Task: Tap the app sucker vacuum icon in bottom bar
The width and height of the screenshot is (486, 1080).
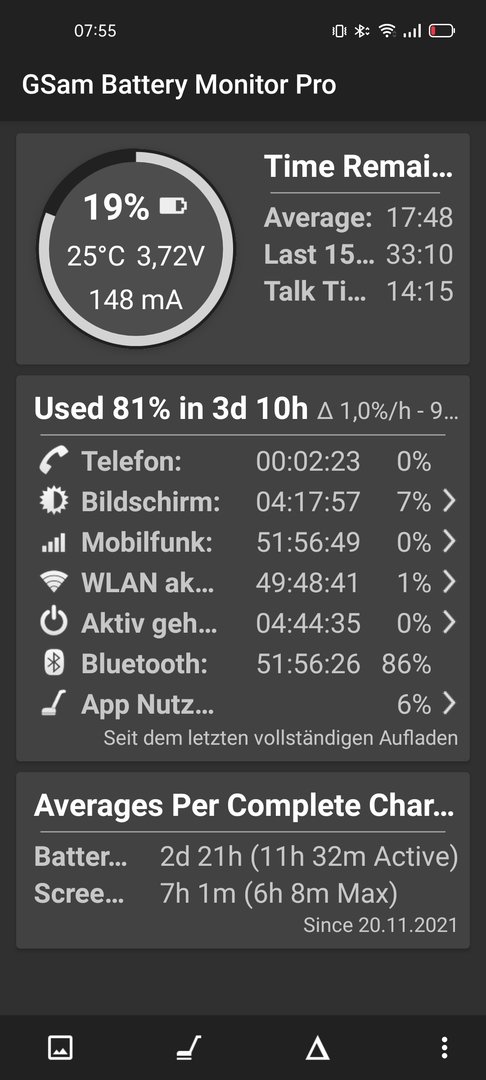Action: pyautogui.click(x=188, y=1048)
